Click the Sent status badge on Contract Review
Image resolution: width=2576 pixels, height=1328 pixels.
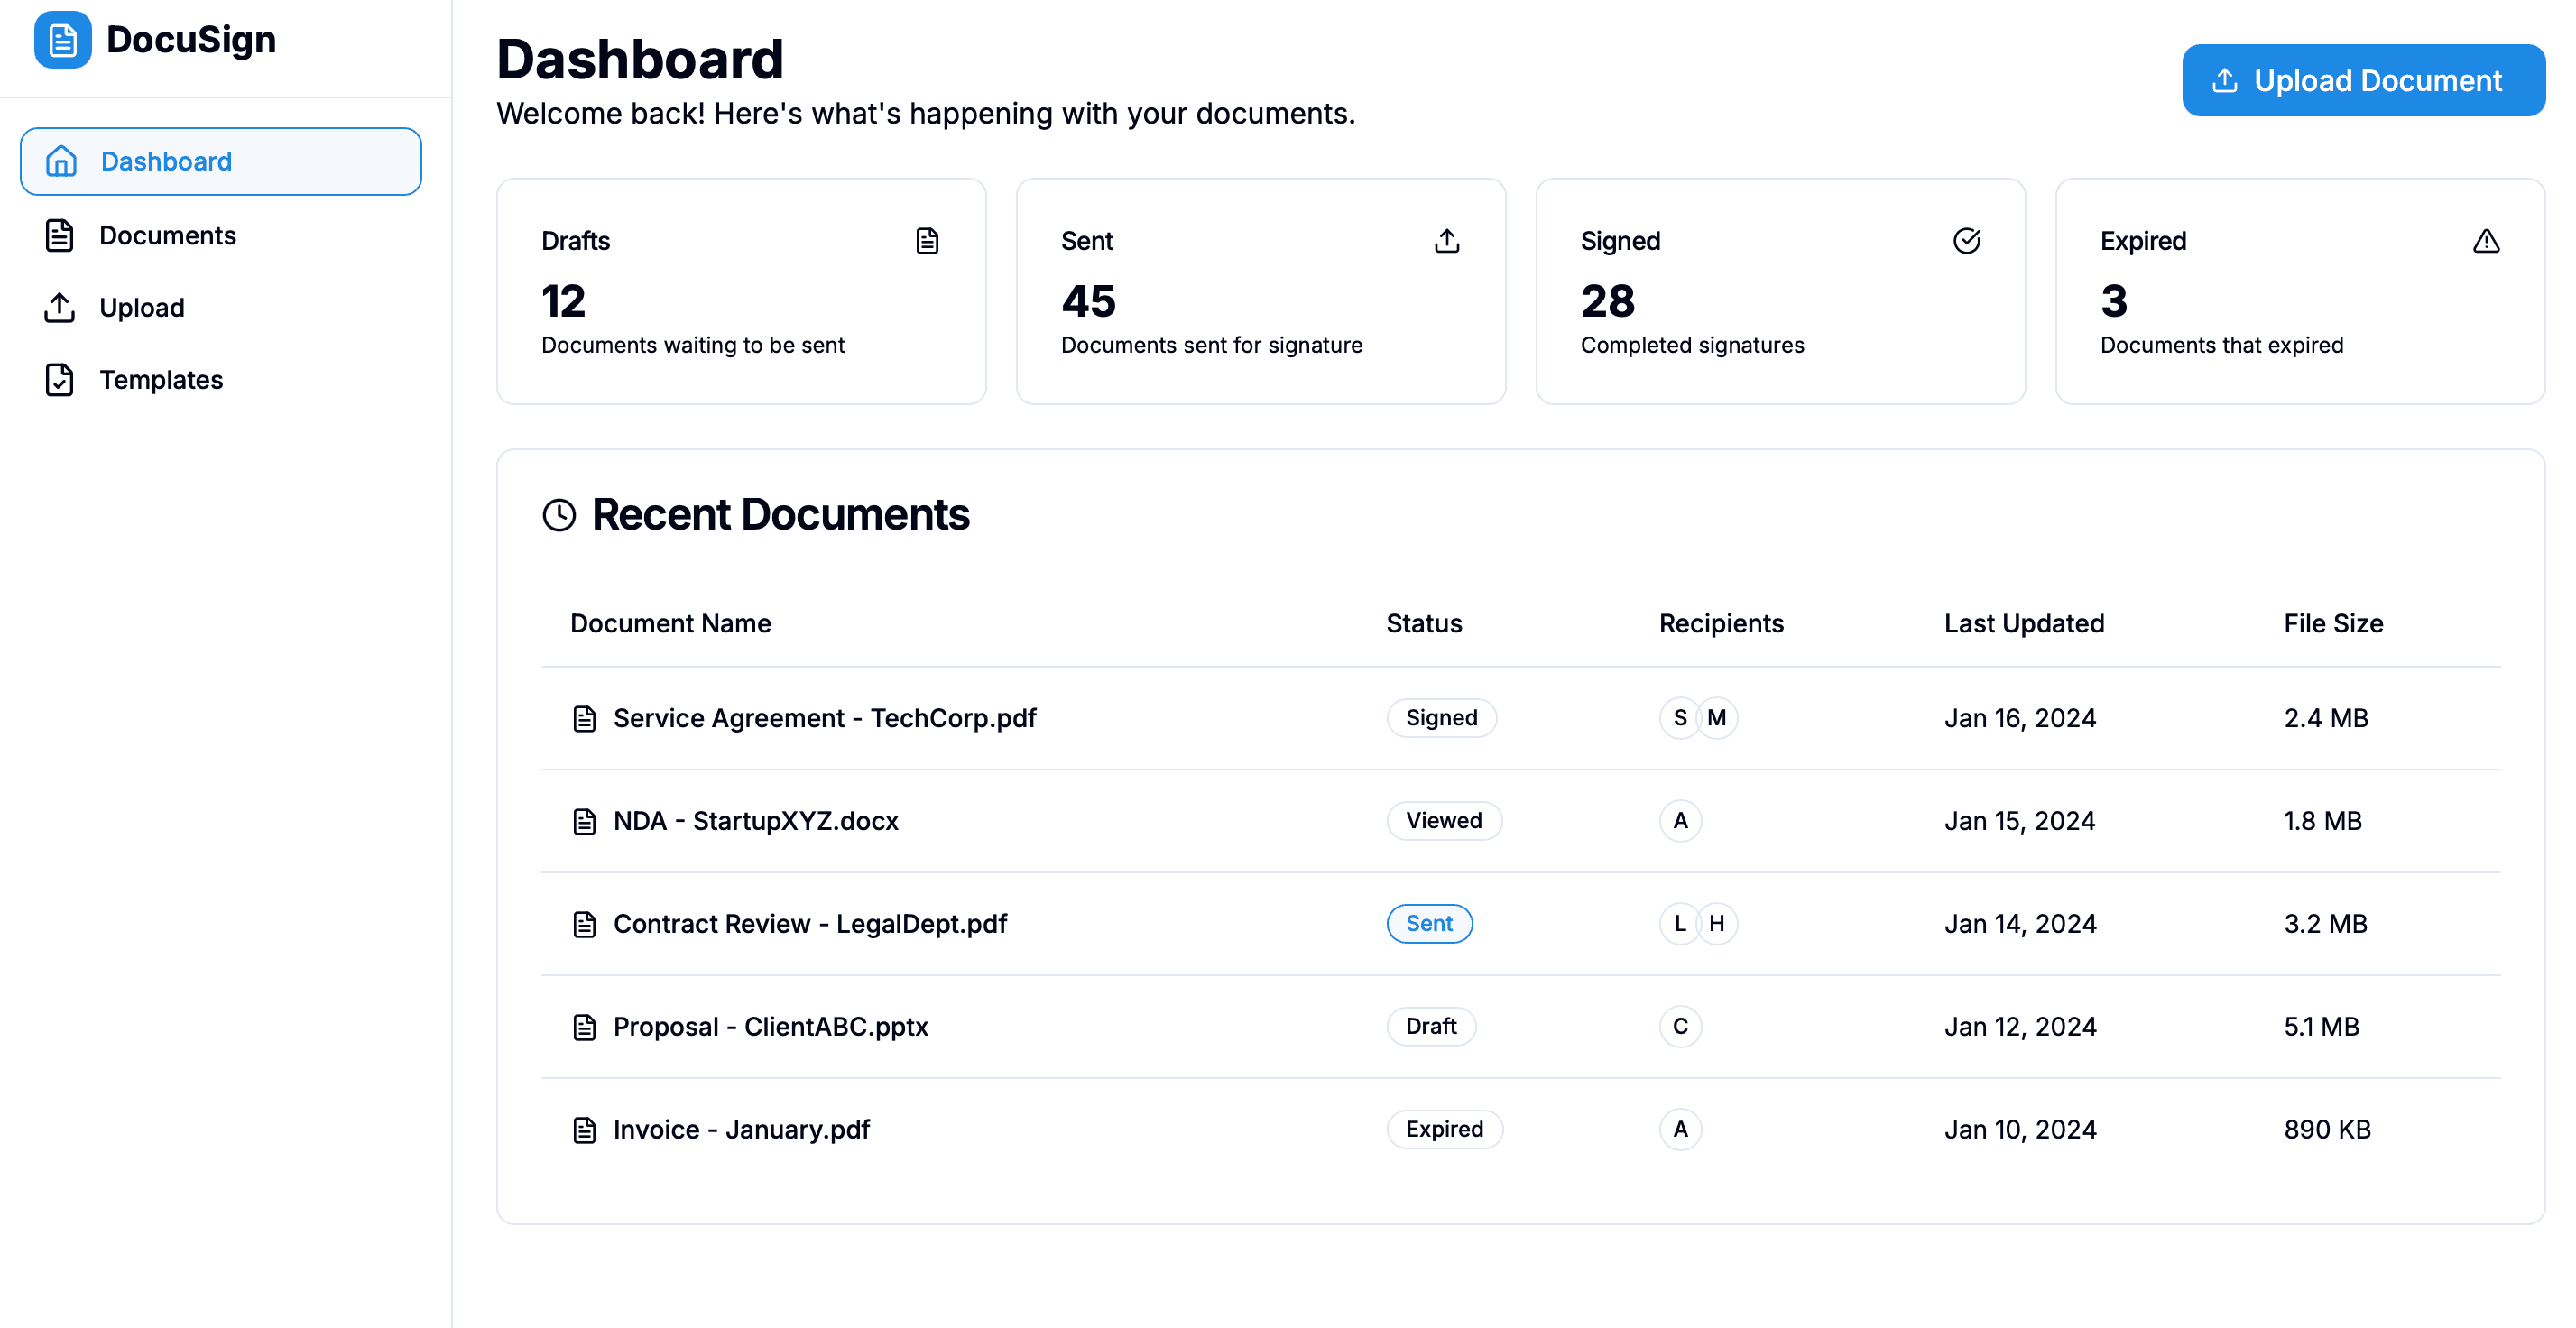click(1429, 923)
